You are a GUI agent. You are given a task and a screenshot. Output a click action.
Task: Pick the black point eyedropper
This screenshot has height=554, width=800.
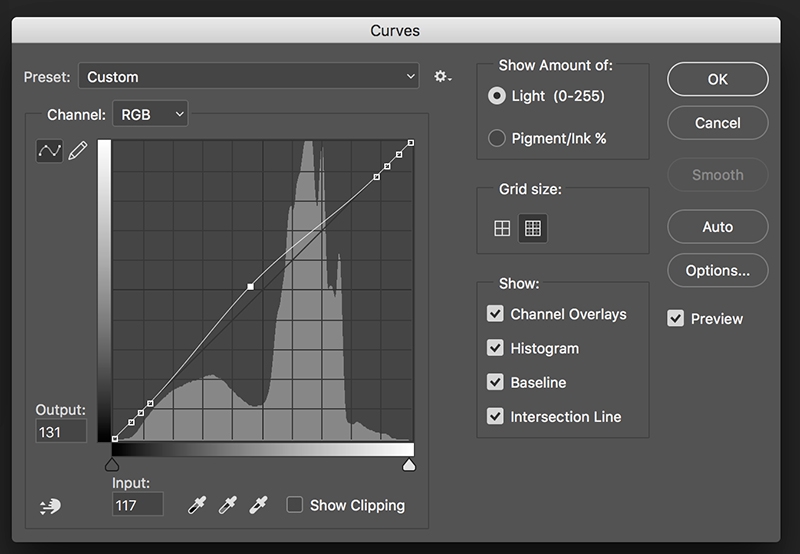[197, 505]
